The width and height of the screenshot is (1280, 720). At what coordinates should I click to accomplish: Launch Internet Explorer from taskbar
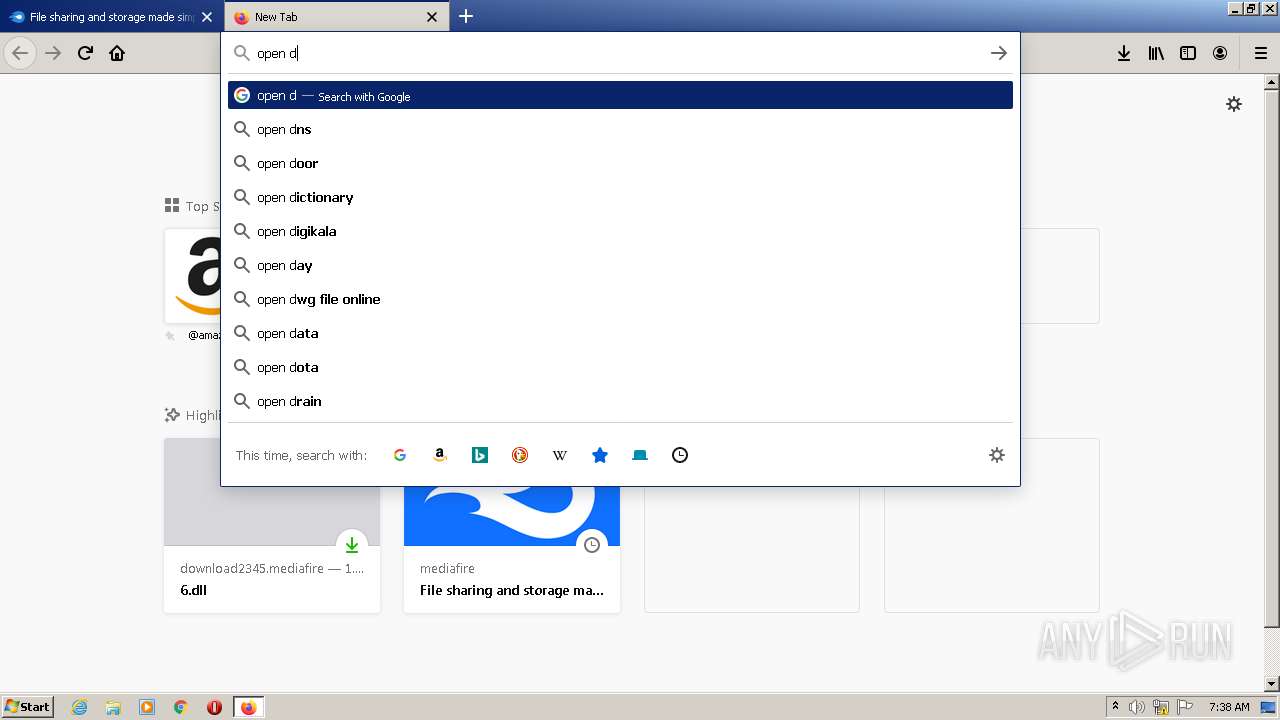pyautogui.click(x=80, y=707)
